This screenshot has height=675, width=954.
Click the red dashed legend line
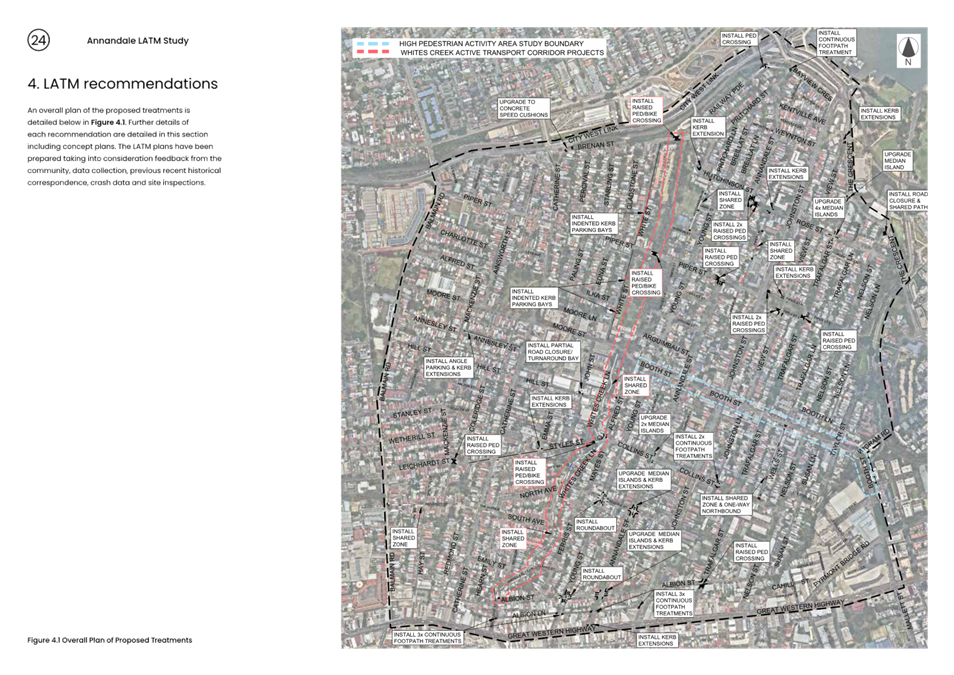coord(373,52)
